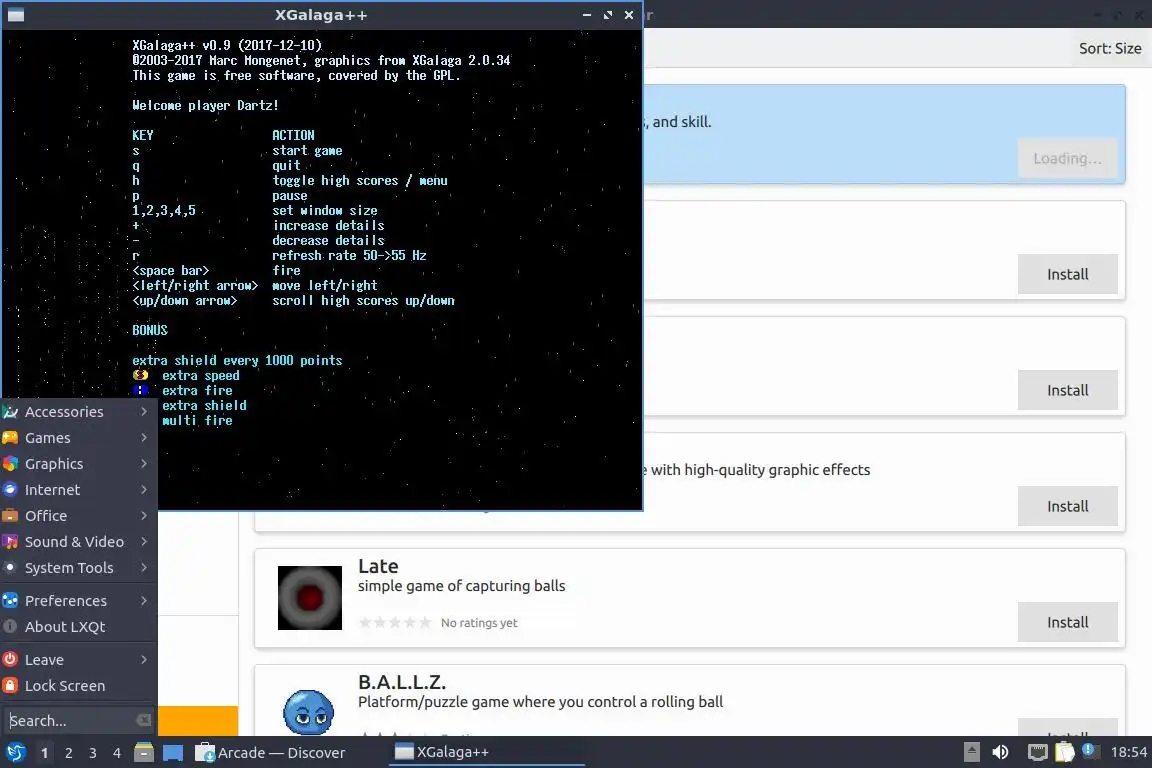This screenshot has width=1152, height=768.
Task: Click the "extra fire" bonus line
Action: [x=197, y=390]
